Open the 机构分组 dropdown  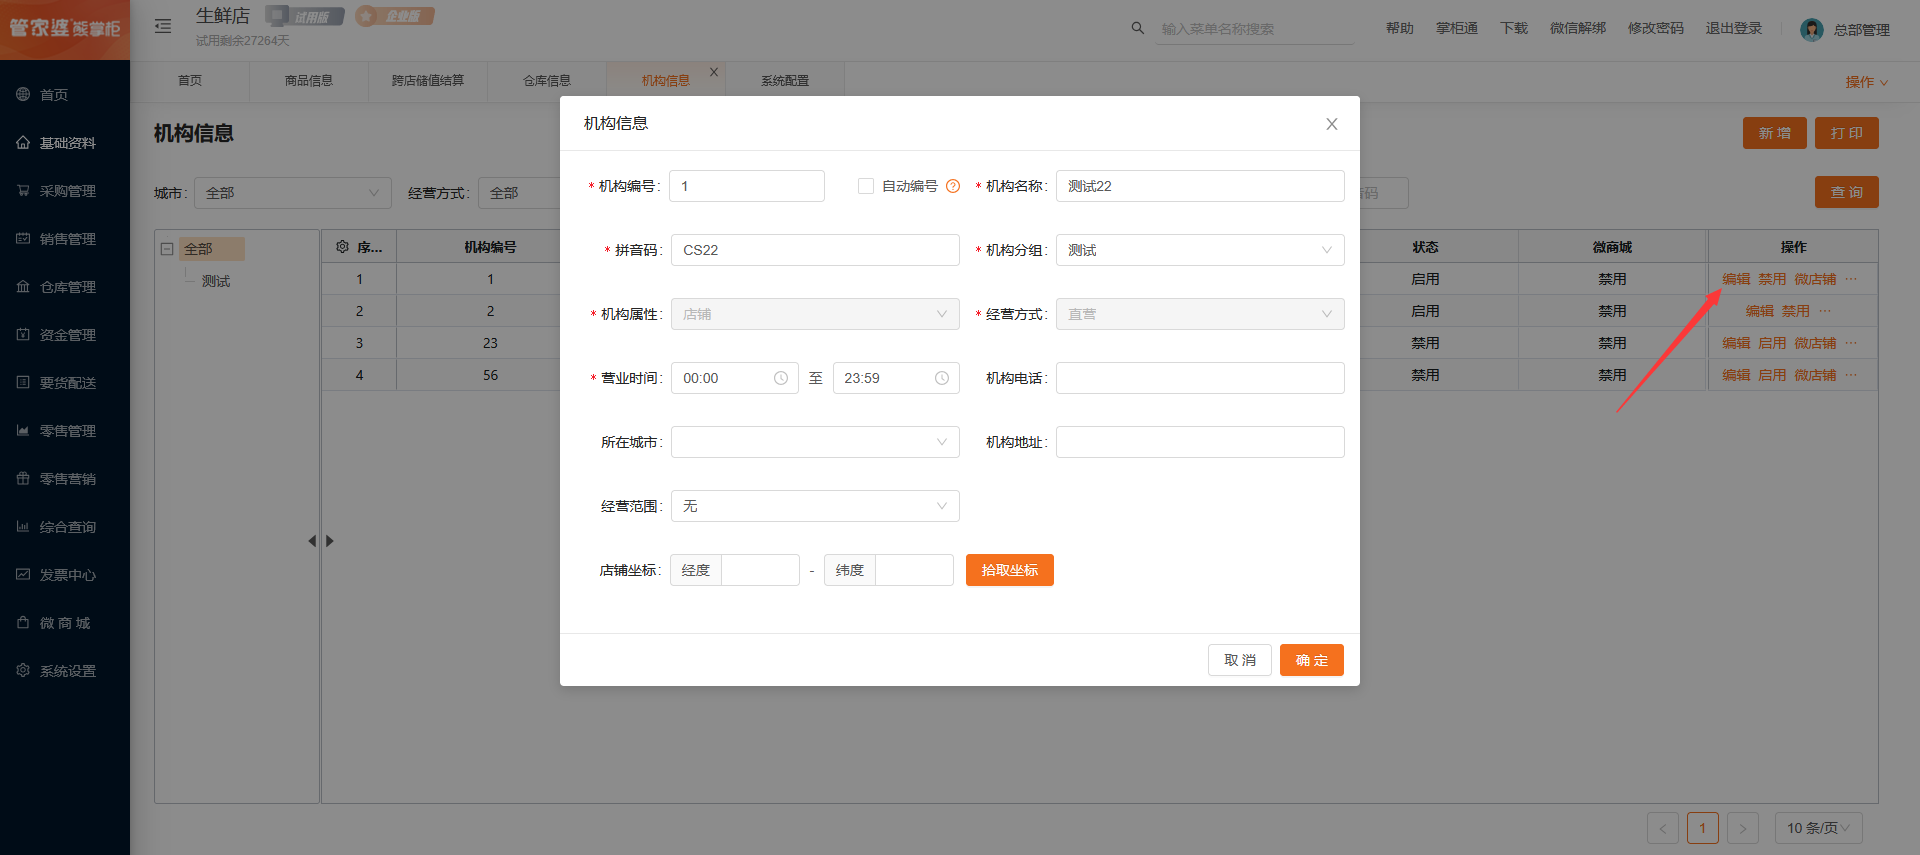[1199, 250]
